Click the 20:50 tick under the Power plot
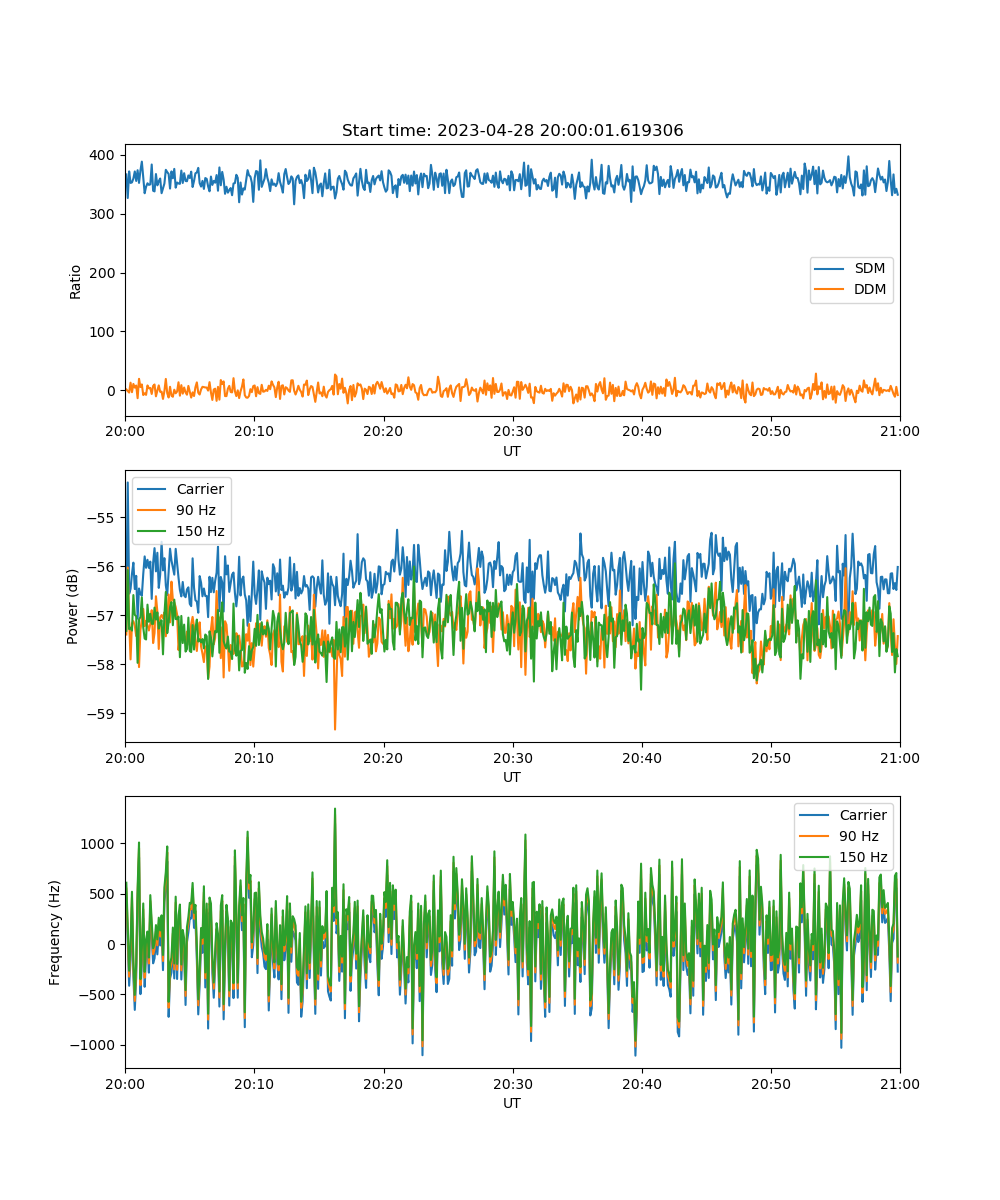This screenshot has height=1200, width=1000. (x=771, y=757)
